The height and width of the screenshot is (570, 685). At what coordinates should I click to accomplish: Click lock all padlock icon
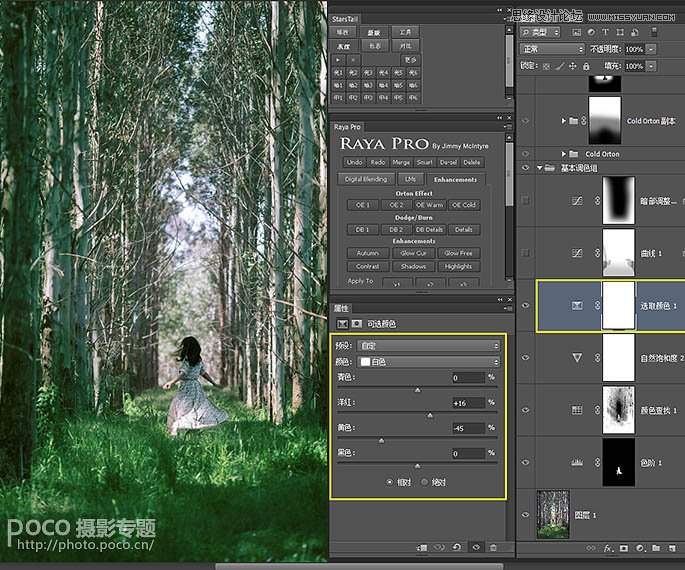586,66
